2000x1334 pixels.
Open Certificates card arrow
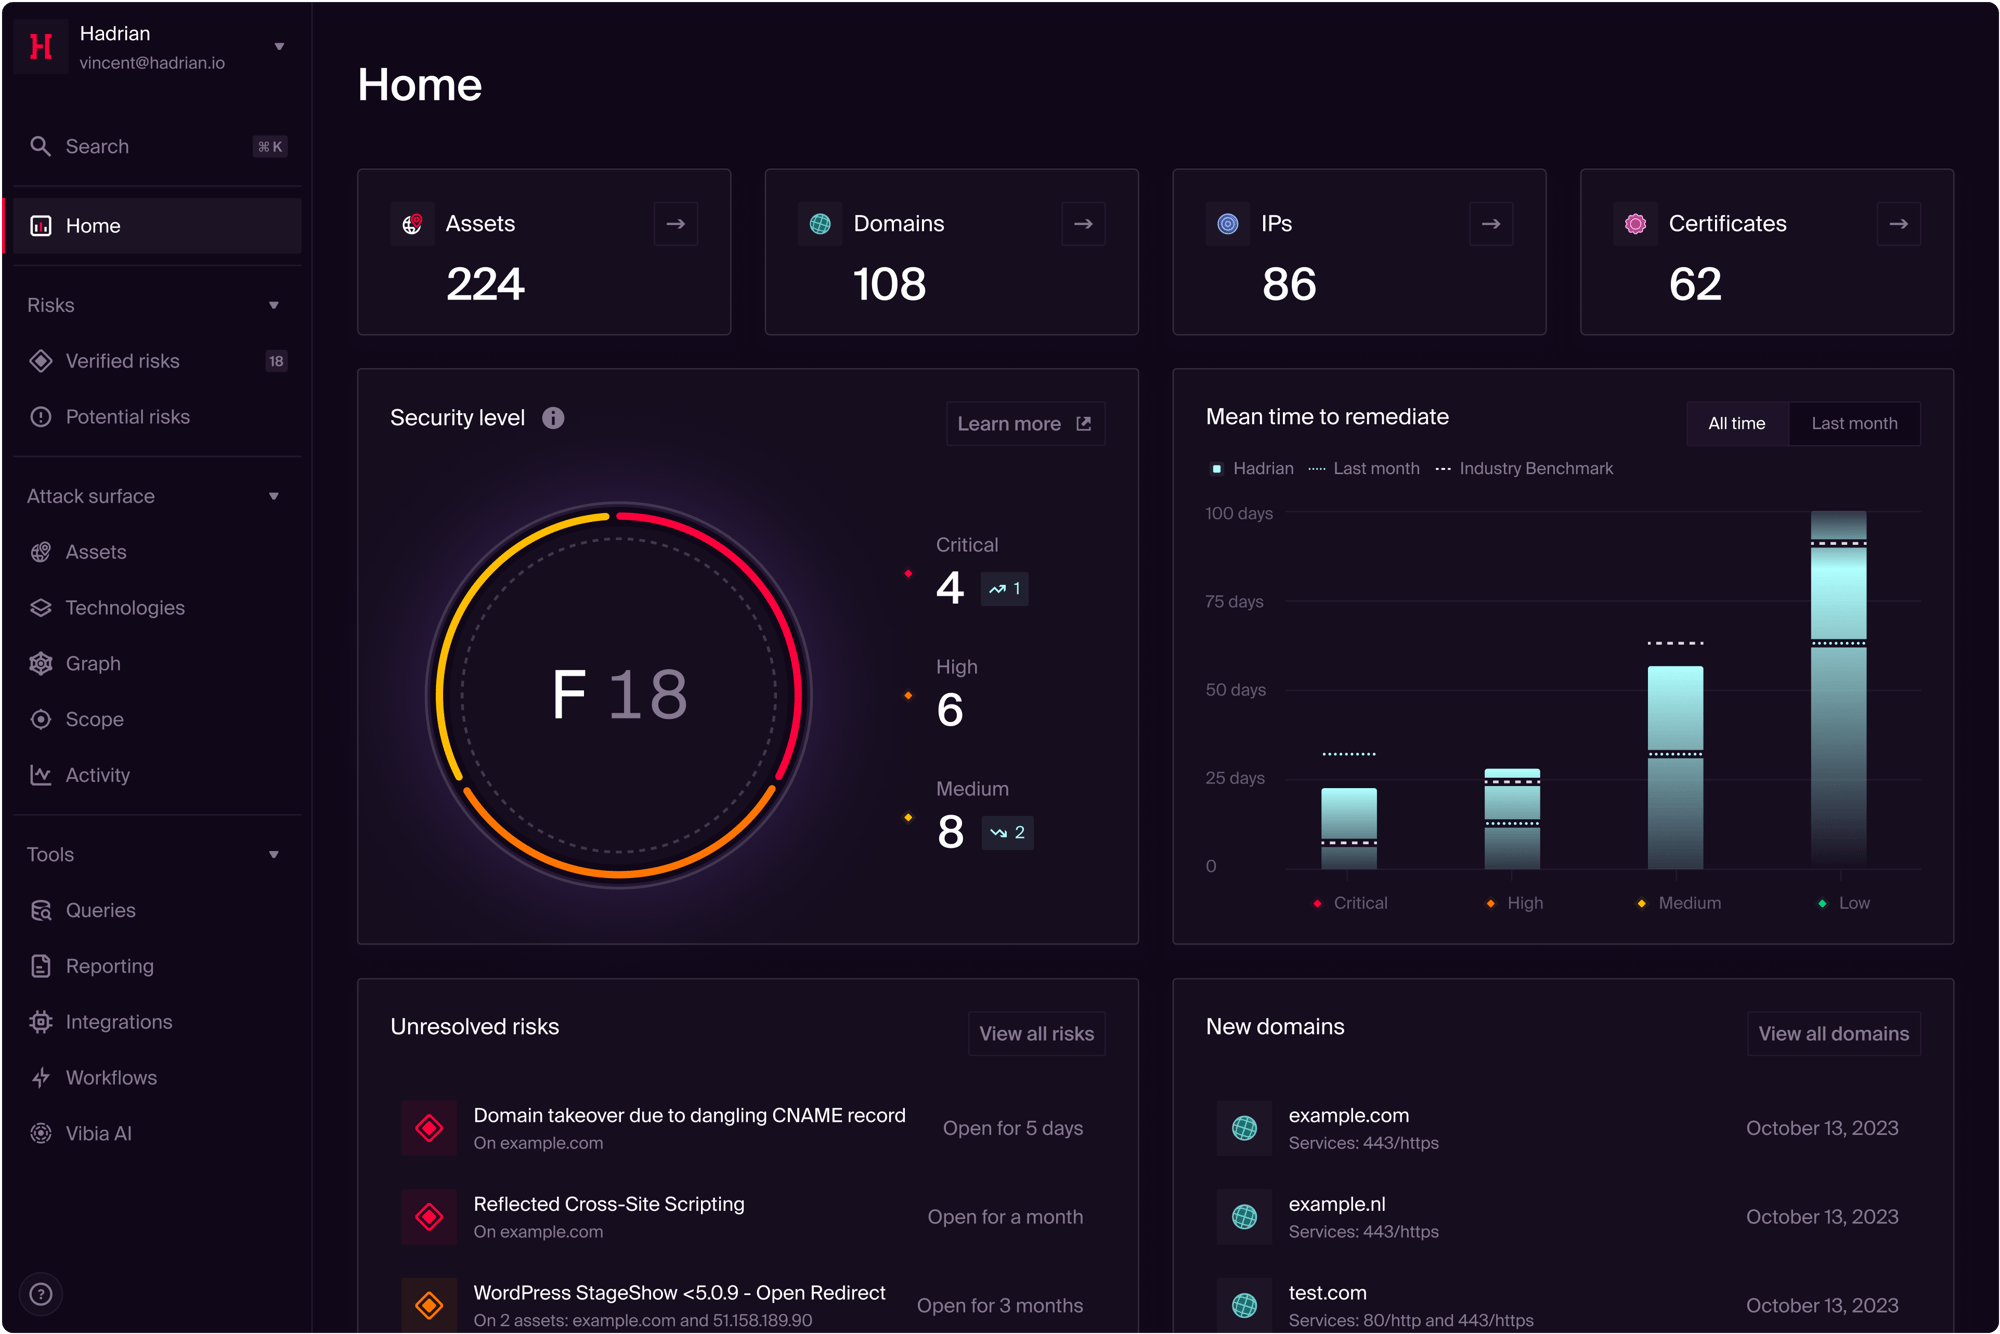(1899, 224)
